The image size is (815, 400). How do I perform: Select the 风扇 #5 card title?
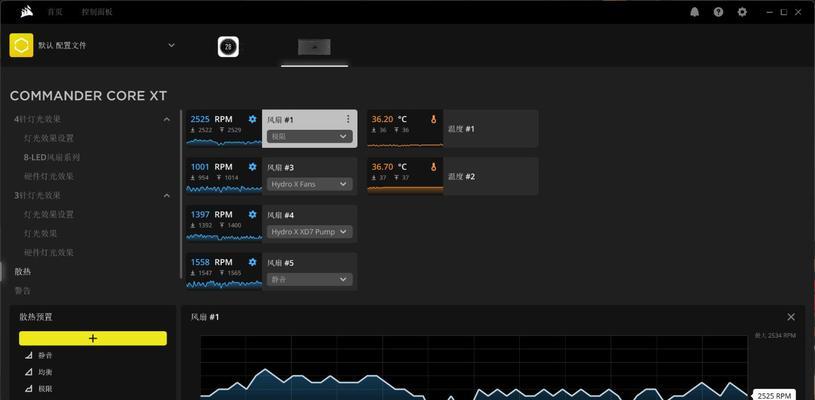coord(281,263)
